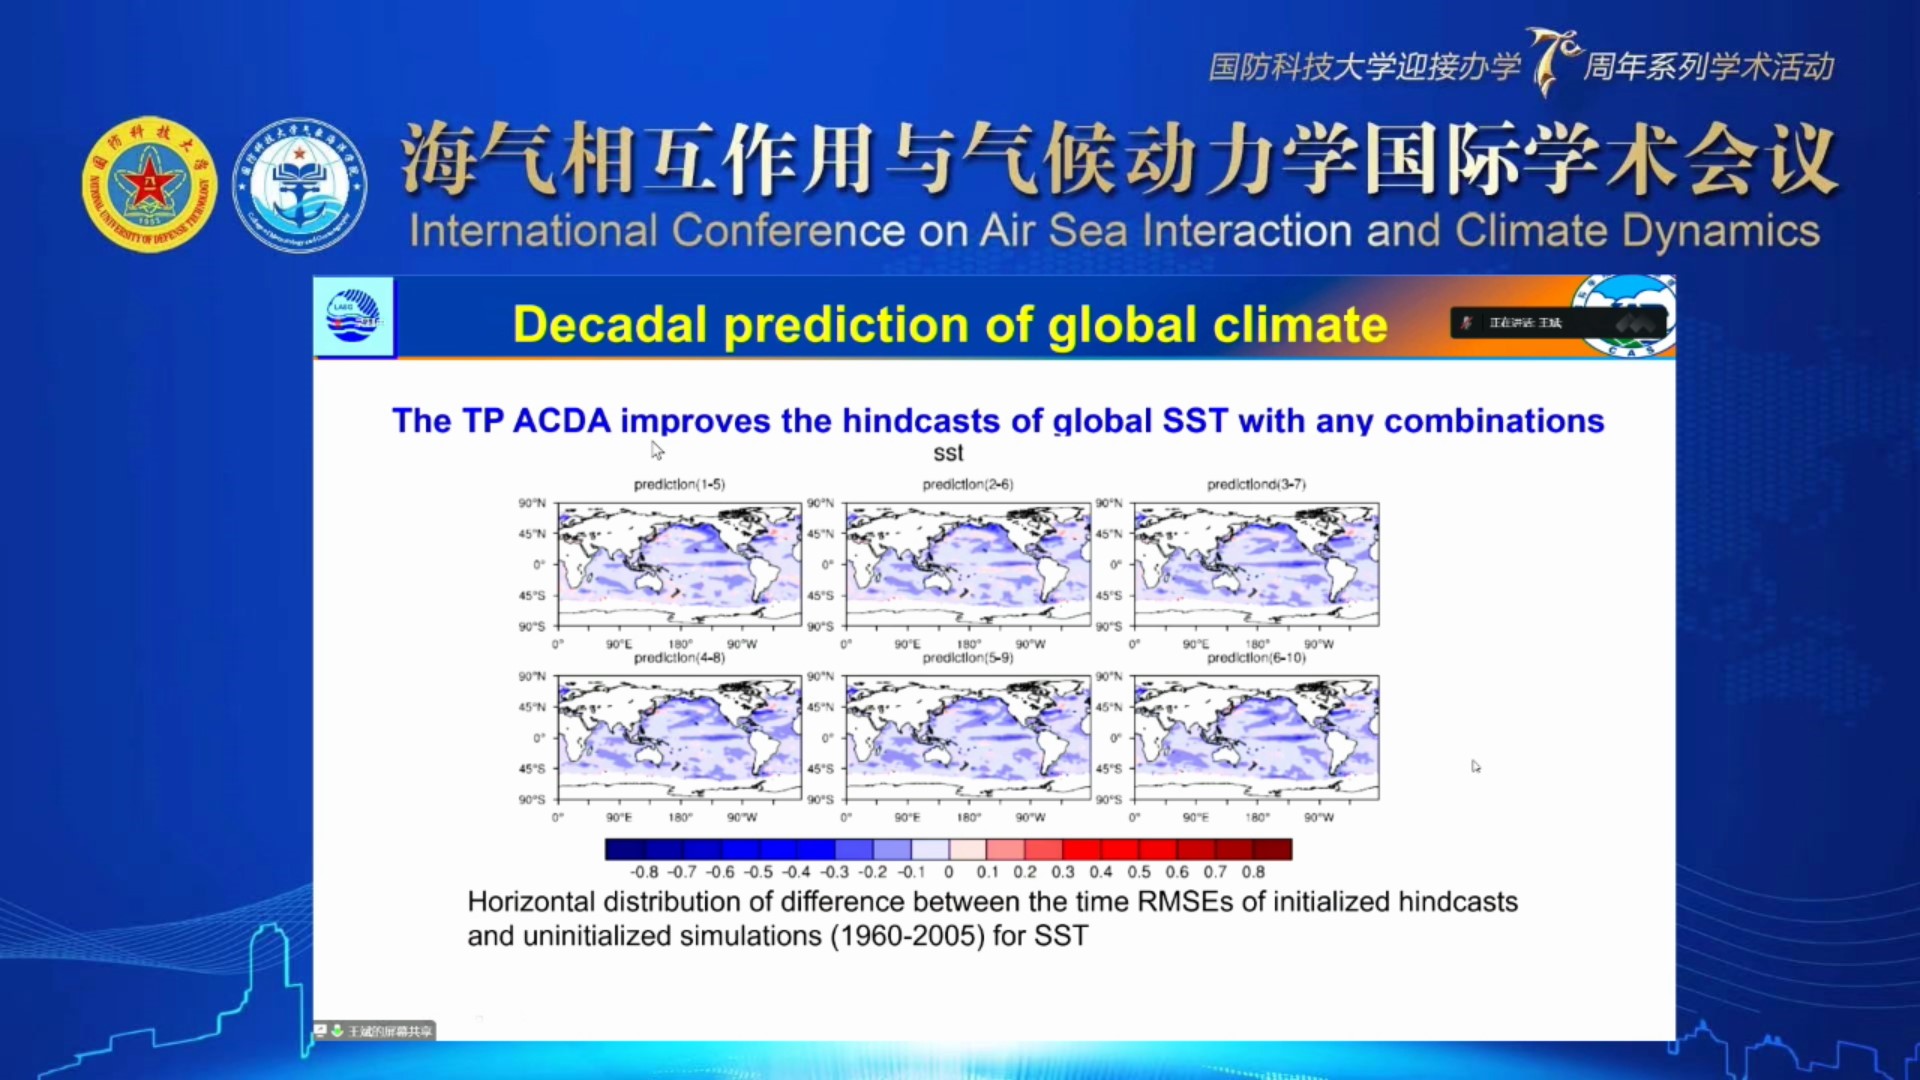Click the blue 'The TP ACDA improves the hindcasts' heading
Image resolution: width=1920 pixels, height=1080 pixels.
[x=998, y=421]
